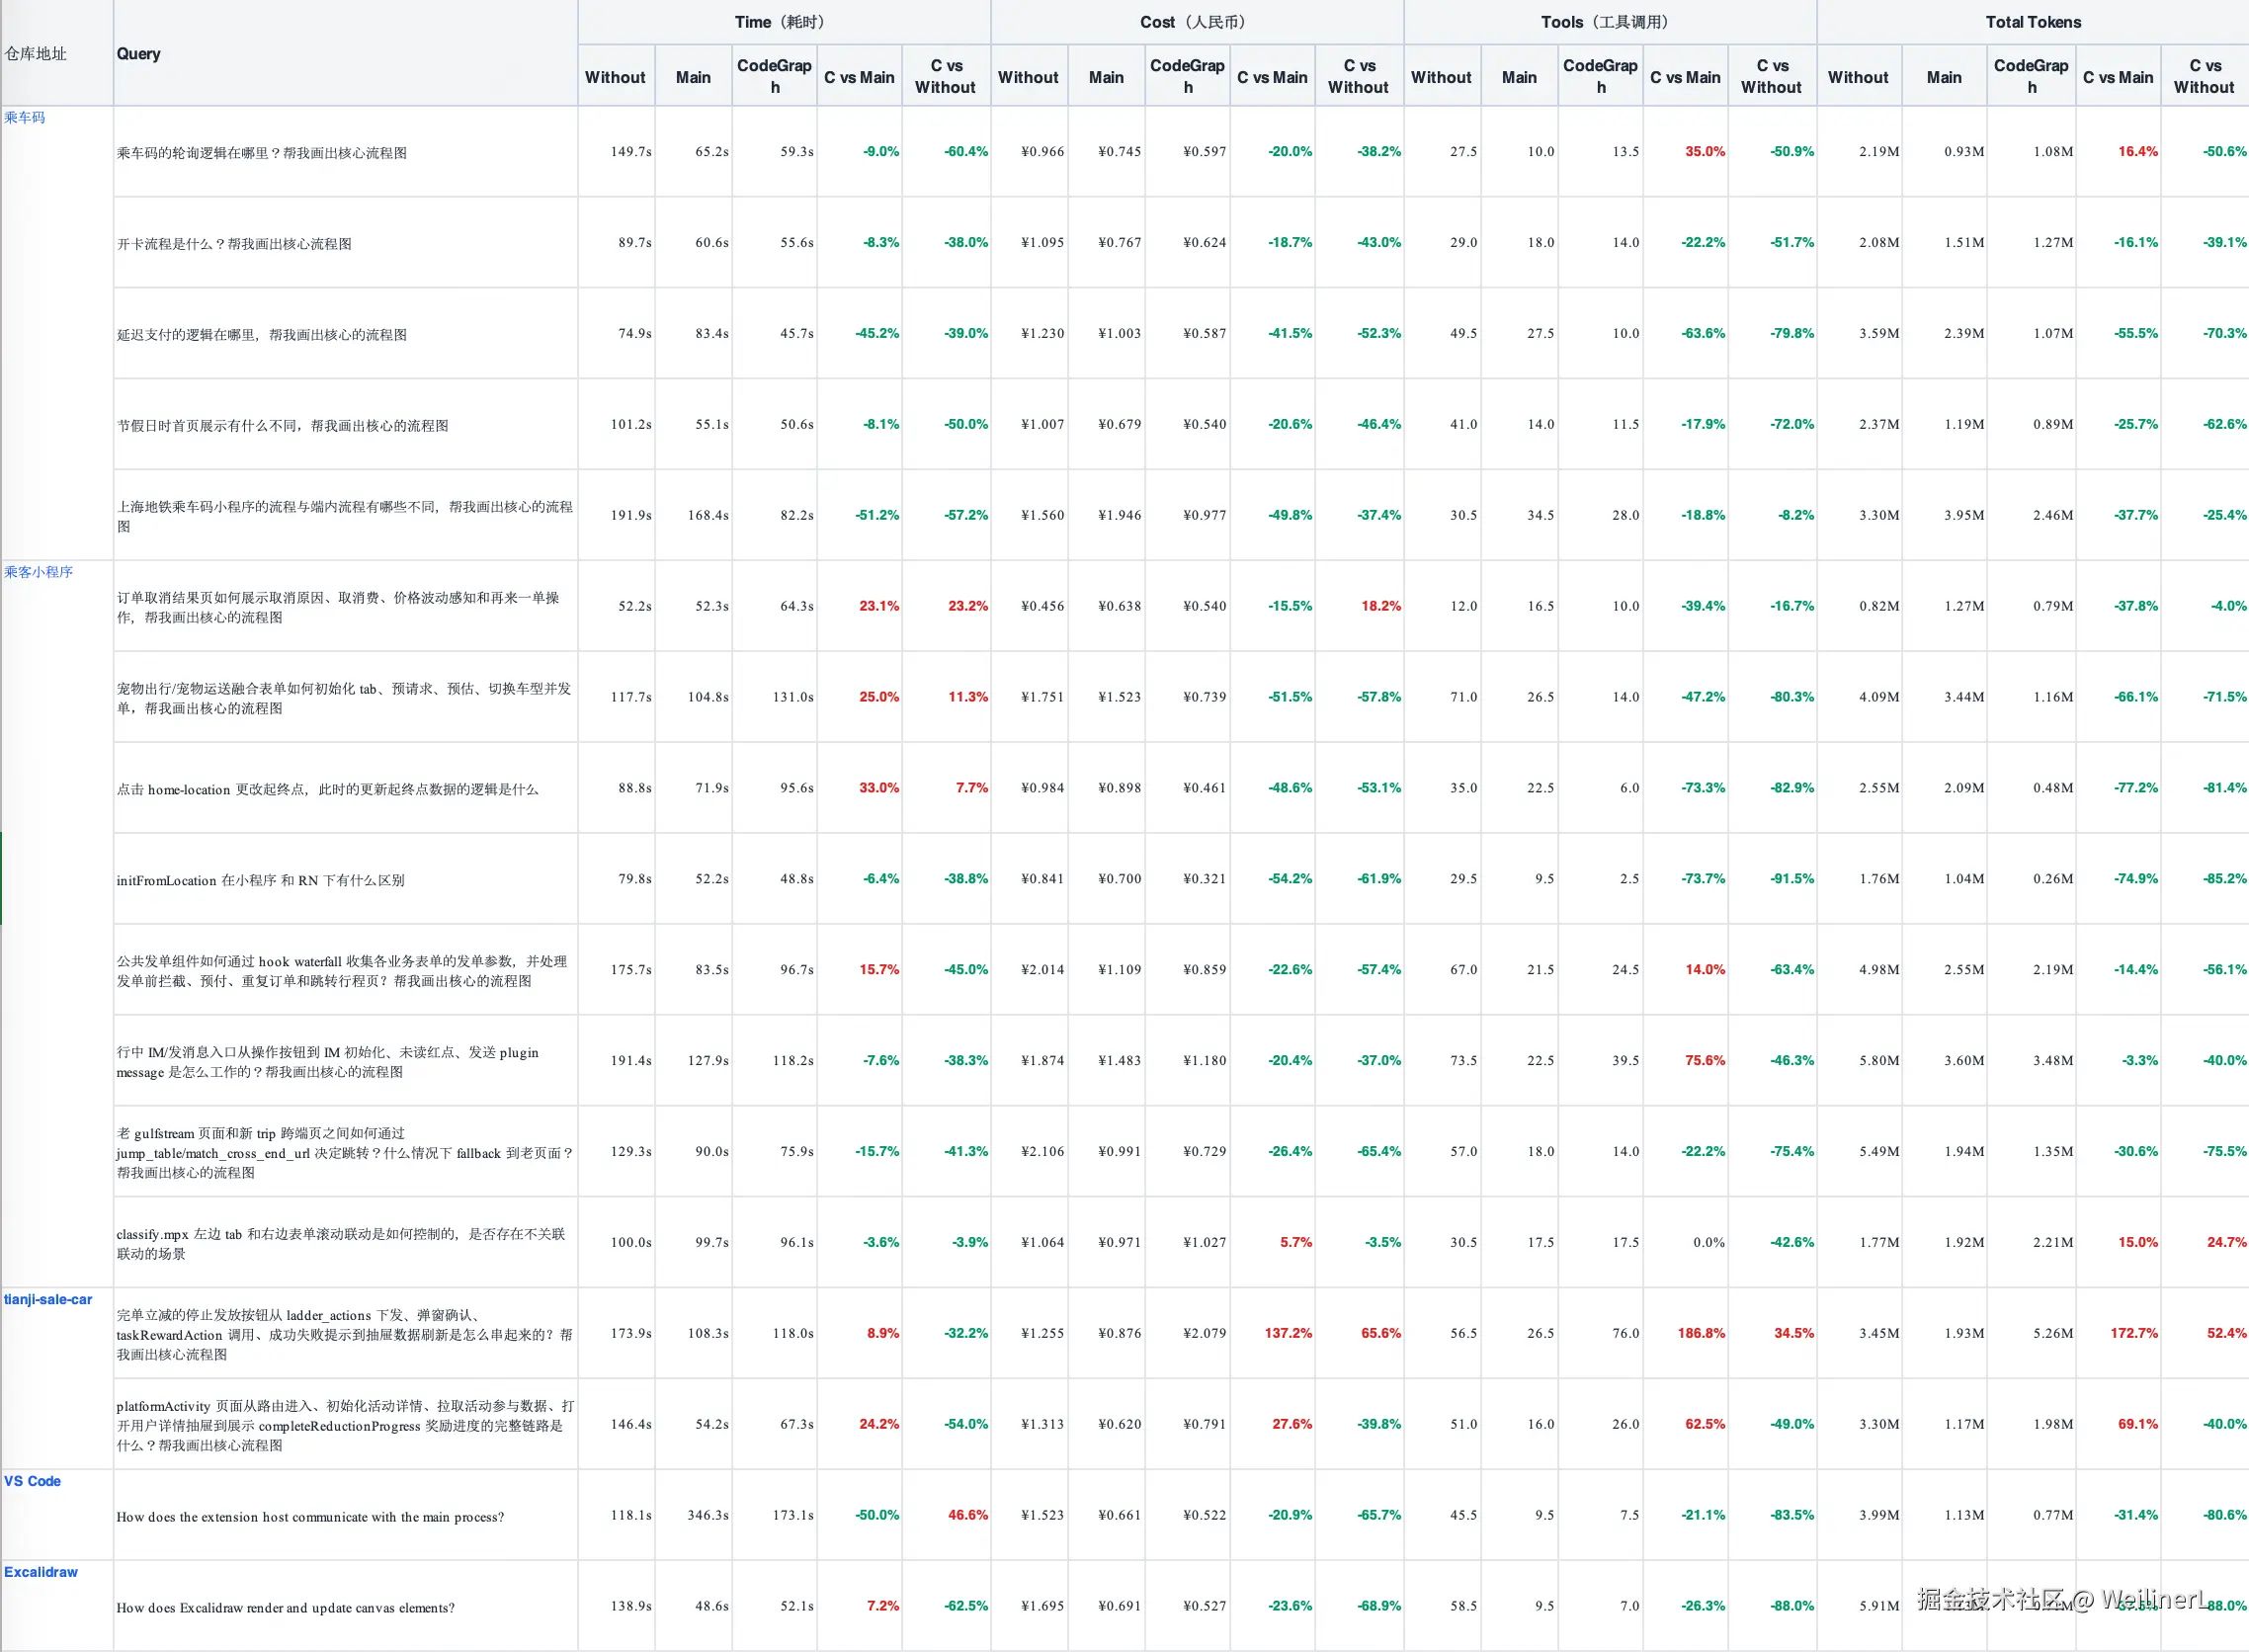This screenshot has width=2249, height=1652.
Task: Click the 65.2s time cell
Action: tap(712, 152)
